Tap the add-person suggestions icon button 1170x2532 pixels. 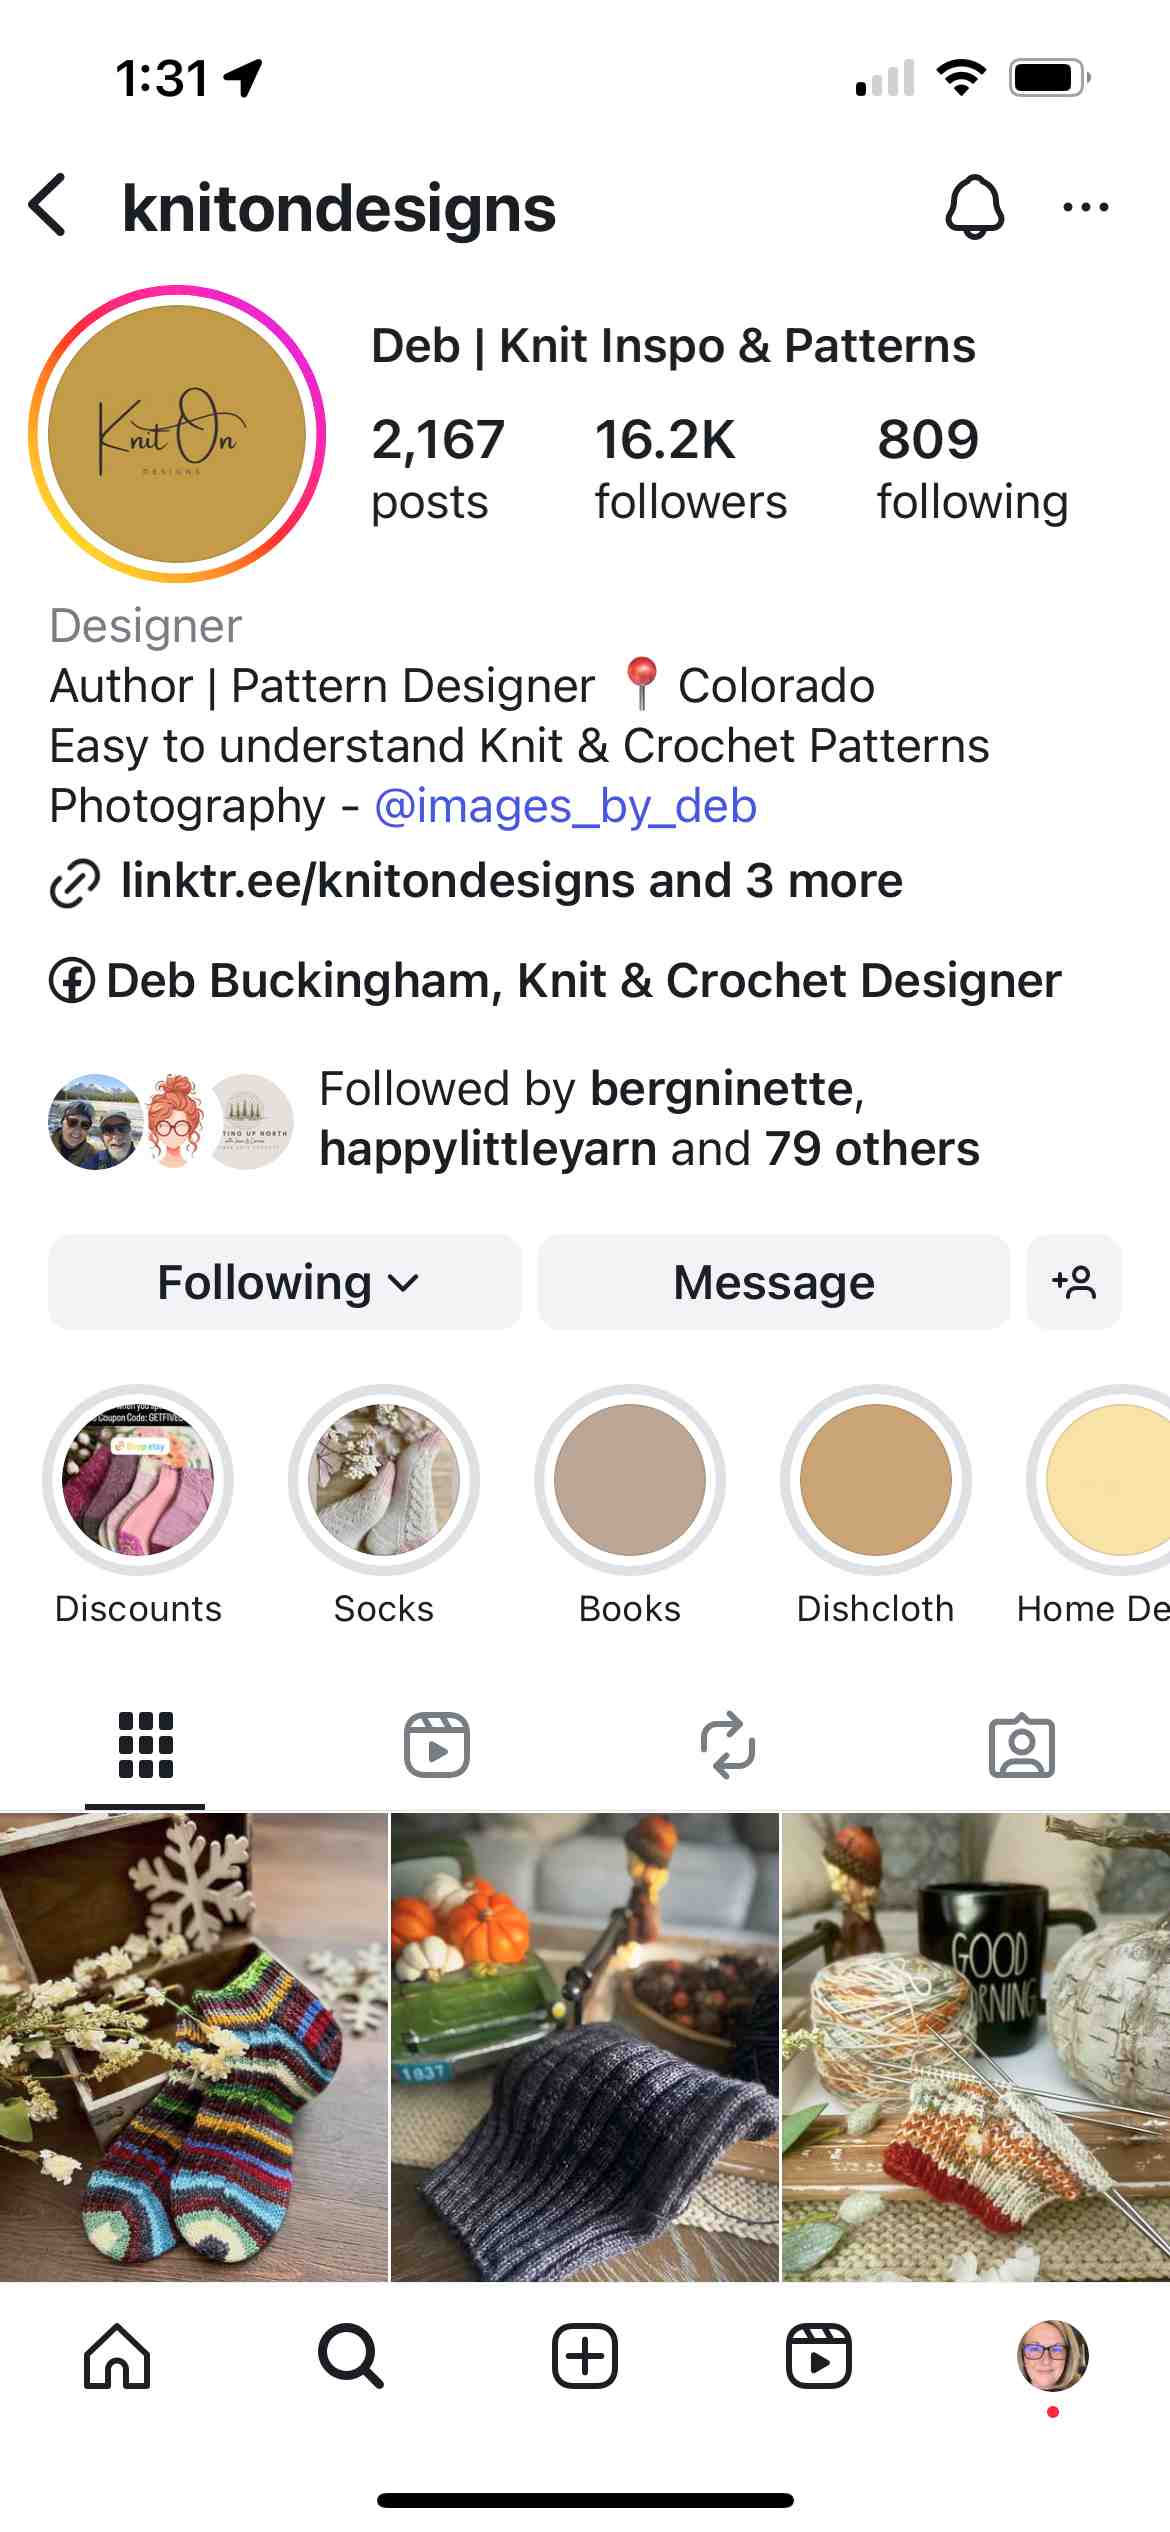(1074, 1282)
